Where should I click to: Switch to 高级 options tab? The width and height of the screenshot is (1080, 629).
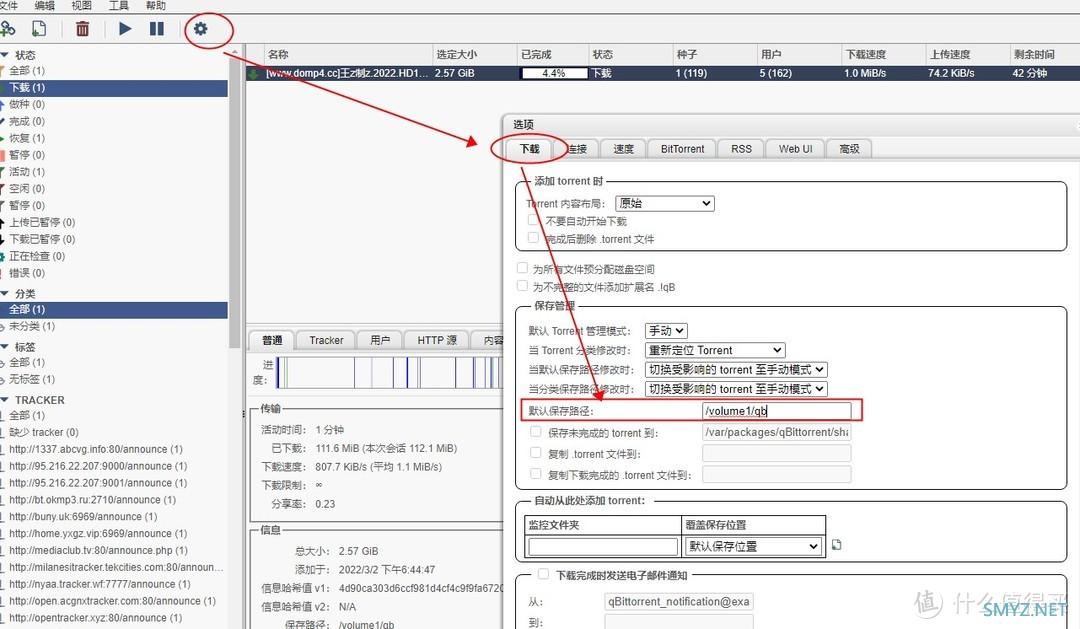click(849, 148)
